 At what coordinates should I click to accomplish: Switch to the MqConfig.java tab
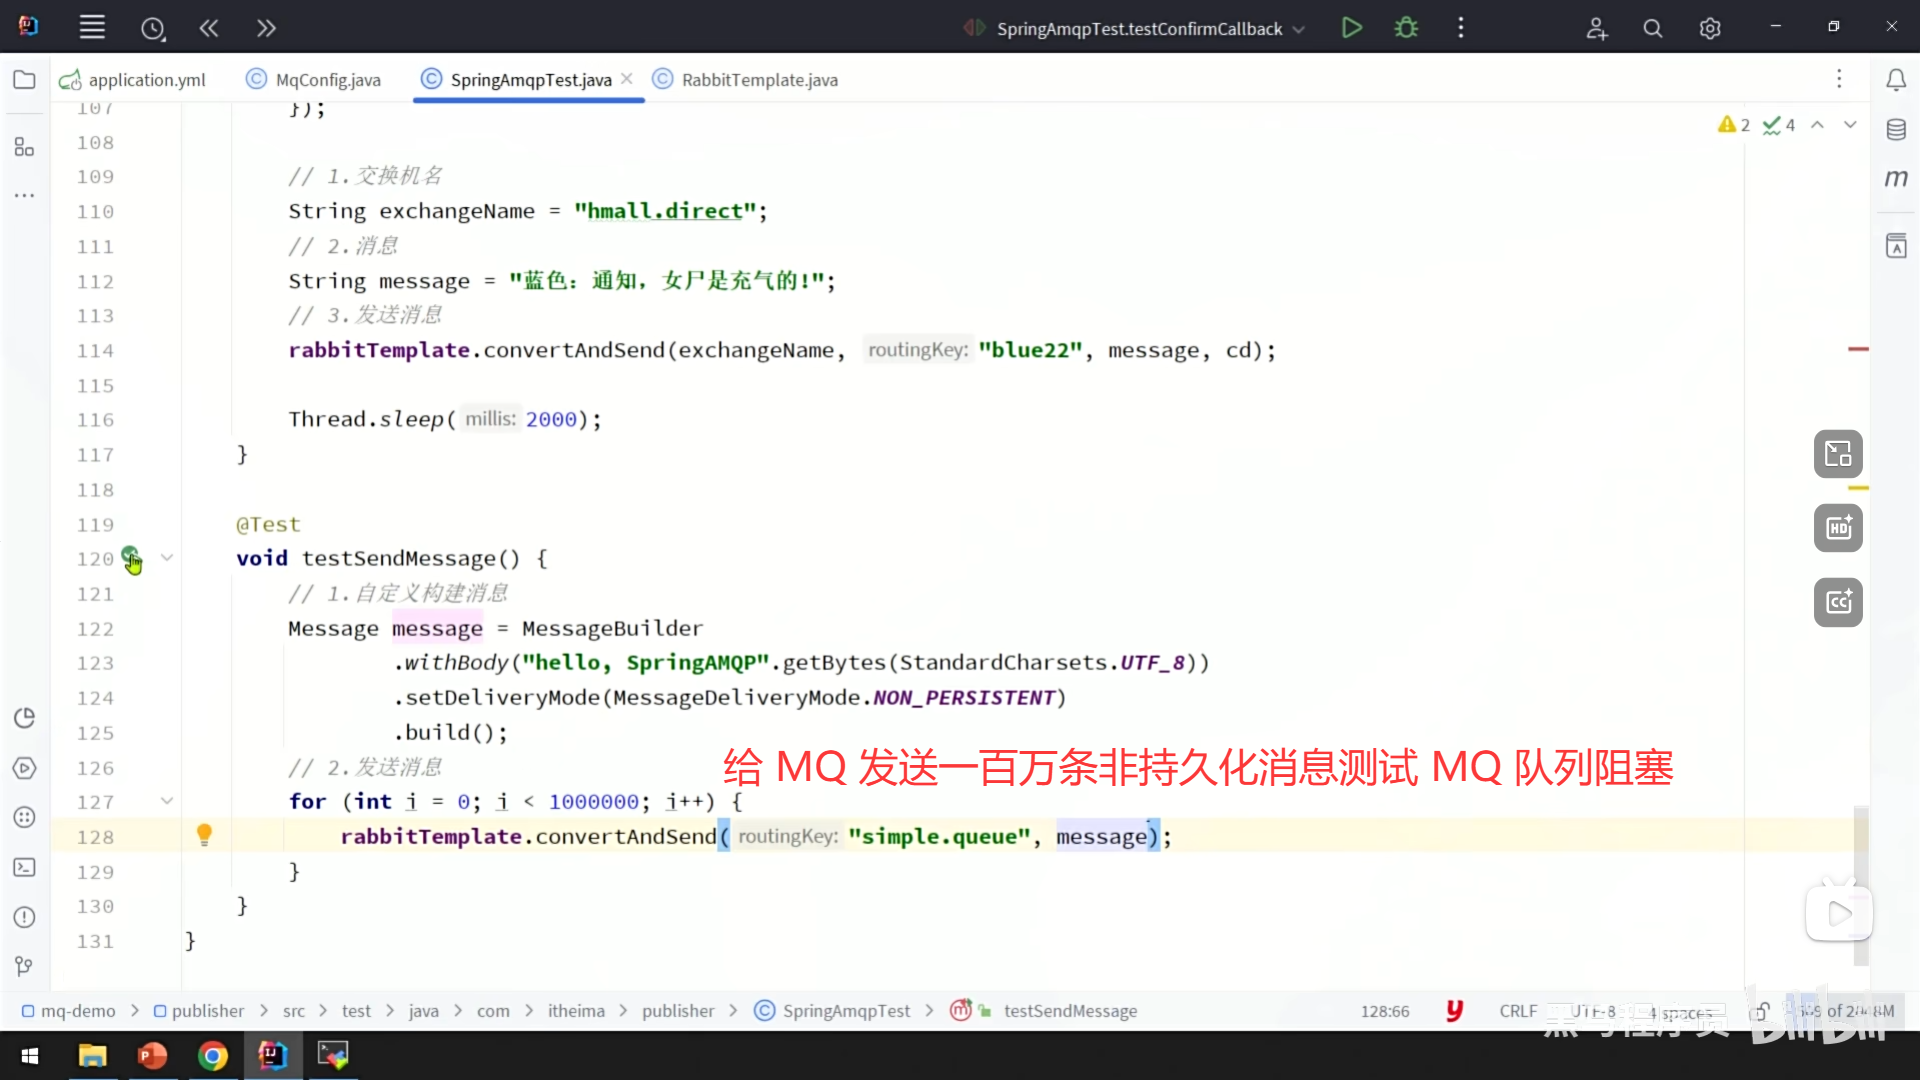pos(327,80)
